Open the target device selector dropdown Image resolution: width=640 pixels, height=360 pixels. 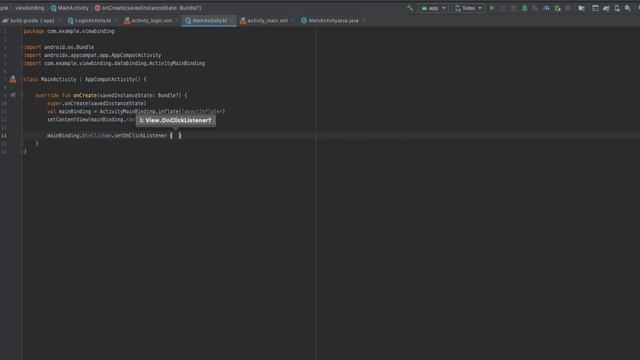[x=468, y=8]
